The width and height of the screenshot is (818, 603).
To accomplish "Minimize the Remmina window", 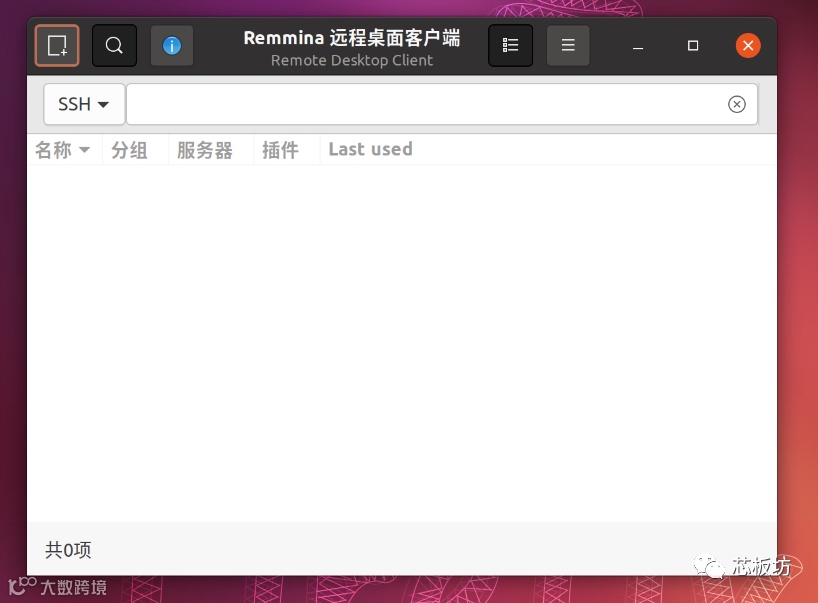I will [x=637, y=46].
